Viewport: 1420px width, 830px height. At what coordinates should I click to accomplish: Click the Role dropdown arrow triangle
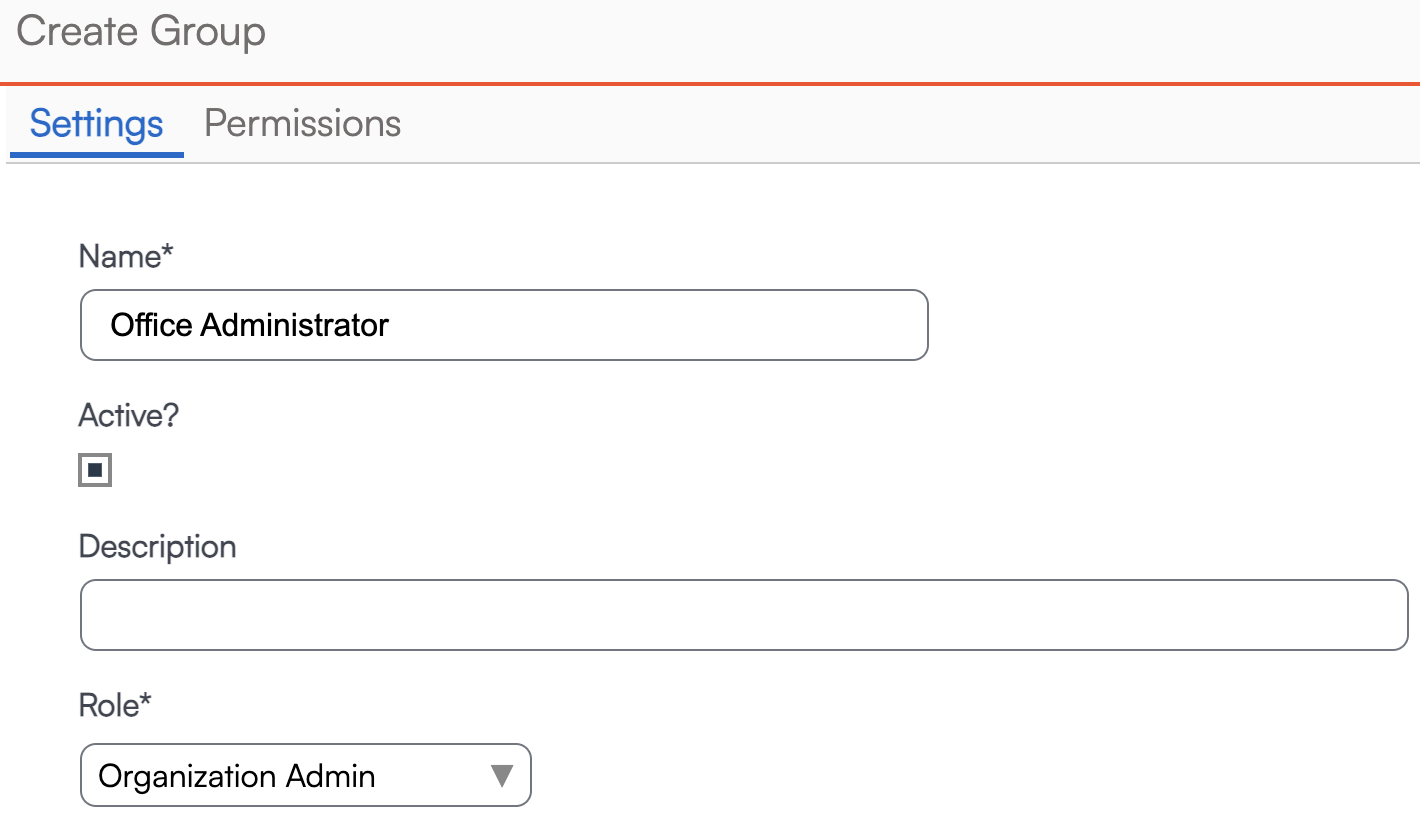tap(502, 775)
